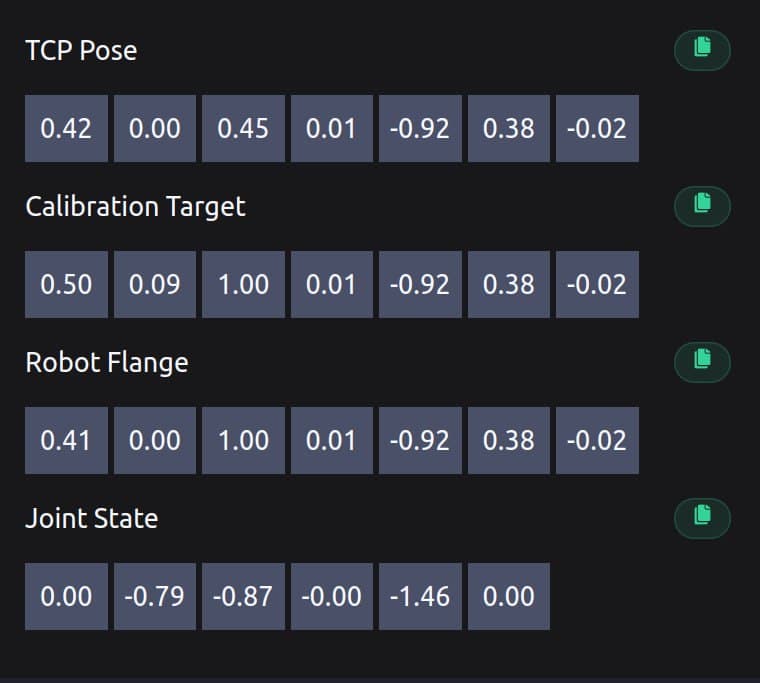Viewport: 760px width, 683px height.
Task: Select the 0.09 value in Calibration Target
Action: pyautogui.click(x=155, y=285)
